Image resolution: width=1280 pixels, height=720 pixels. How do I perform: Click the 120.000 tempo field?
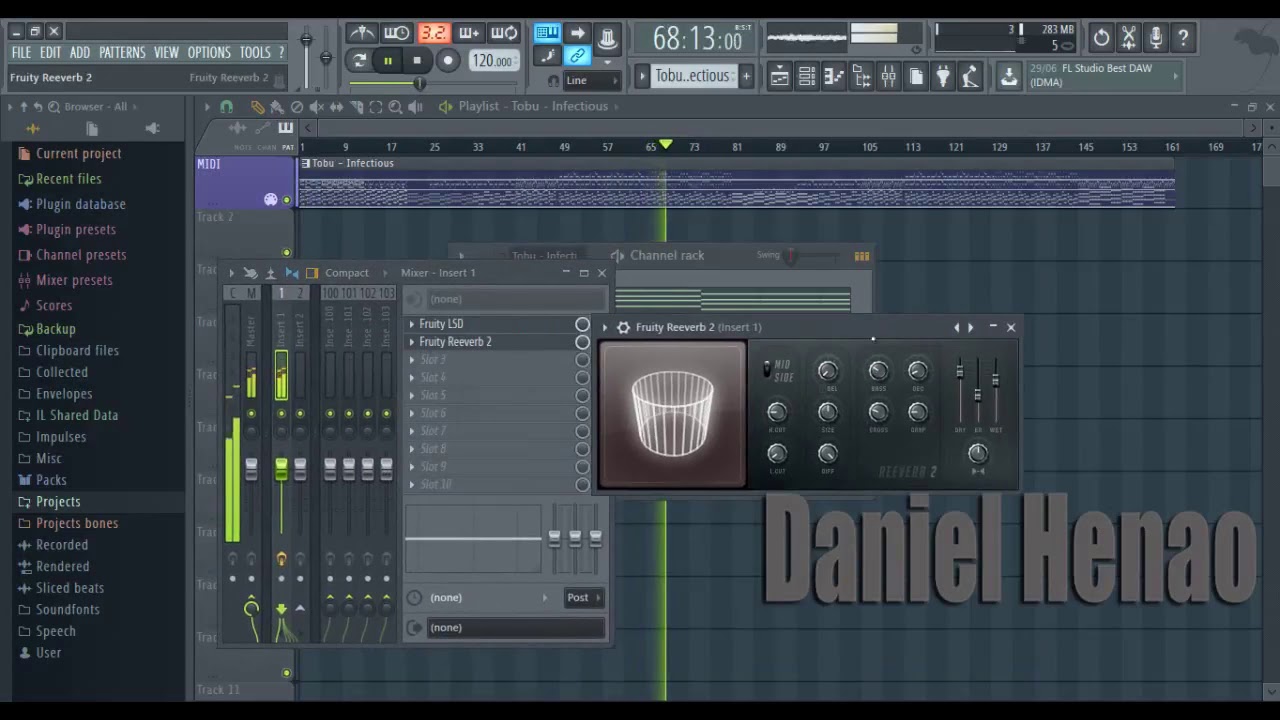click(493, 60)
